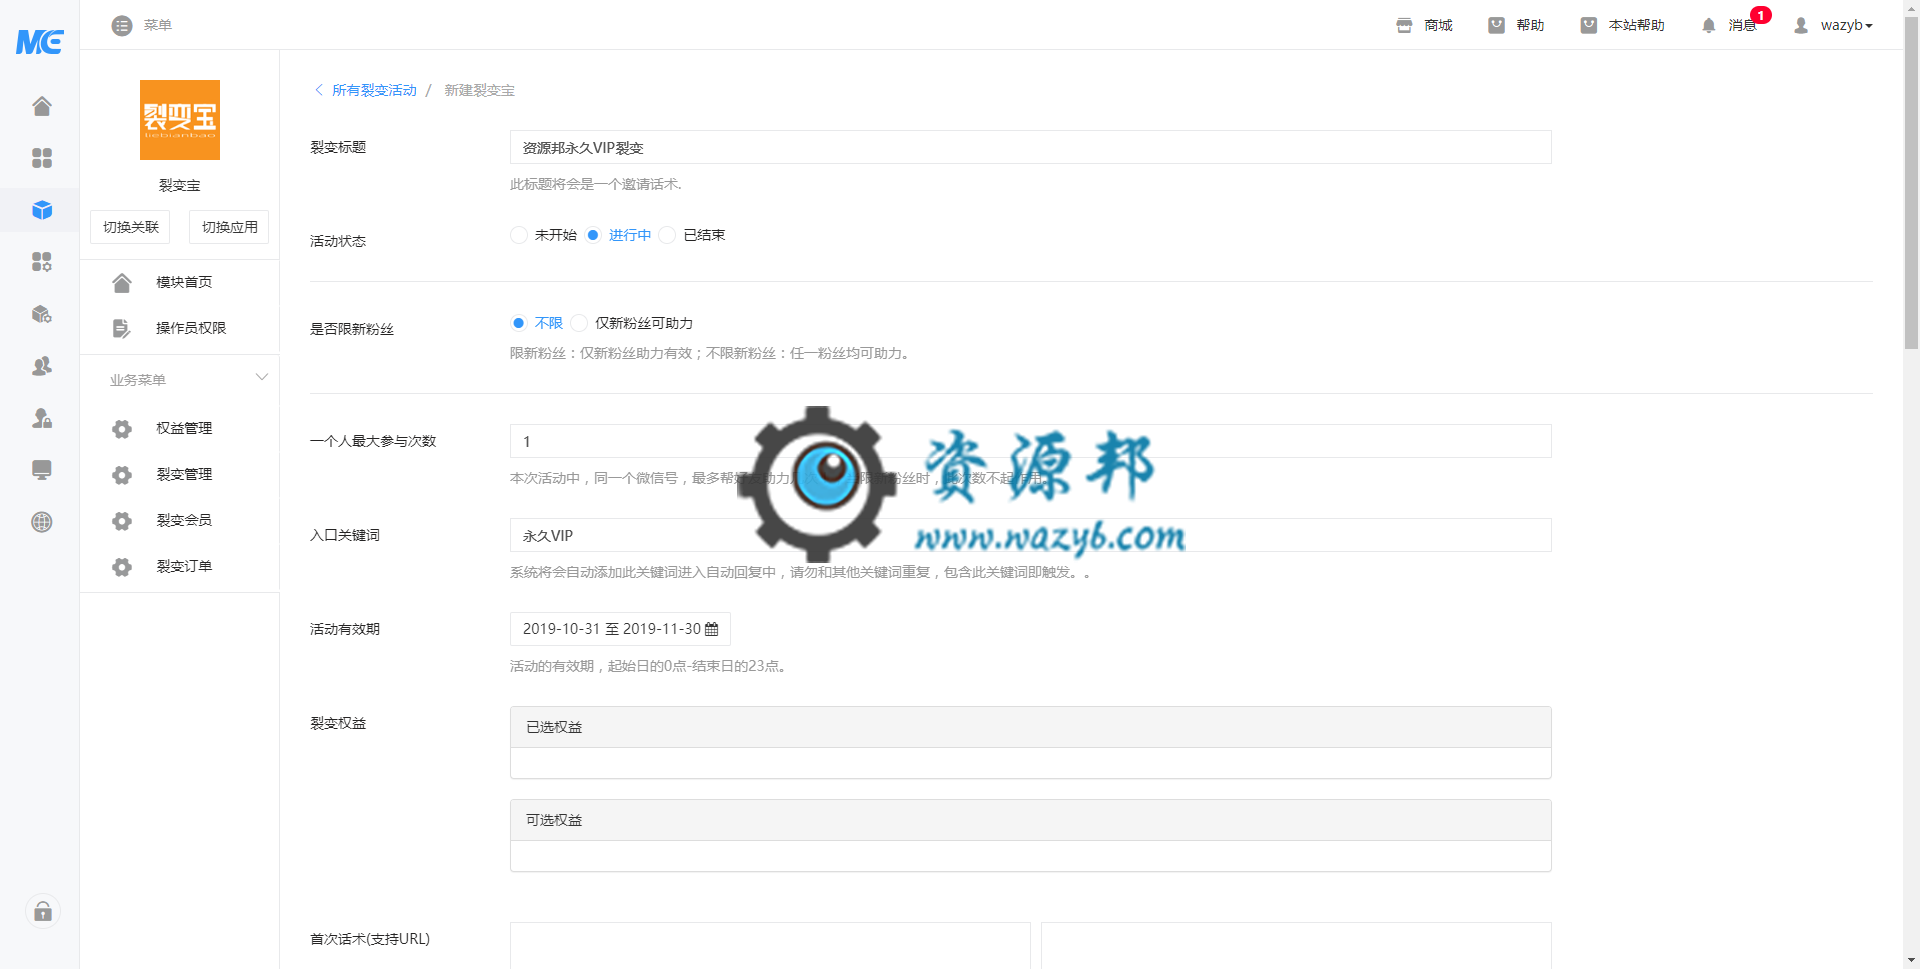The height and width of the screenshot is (969, 1920).
Task: Click the 活动有效期 date range field
Action: (620, 629)
